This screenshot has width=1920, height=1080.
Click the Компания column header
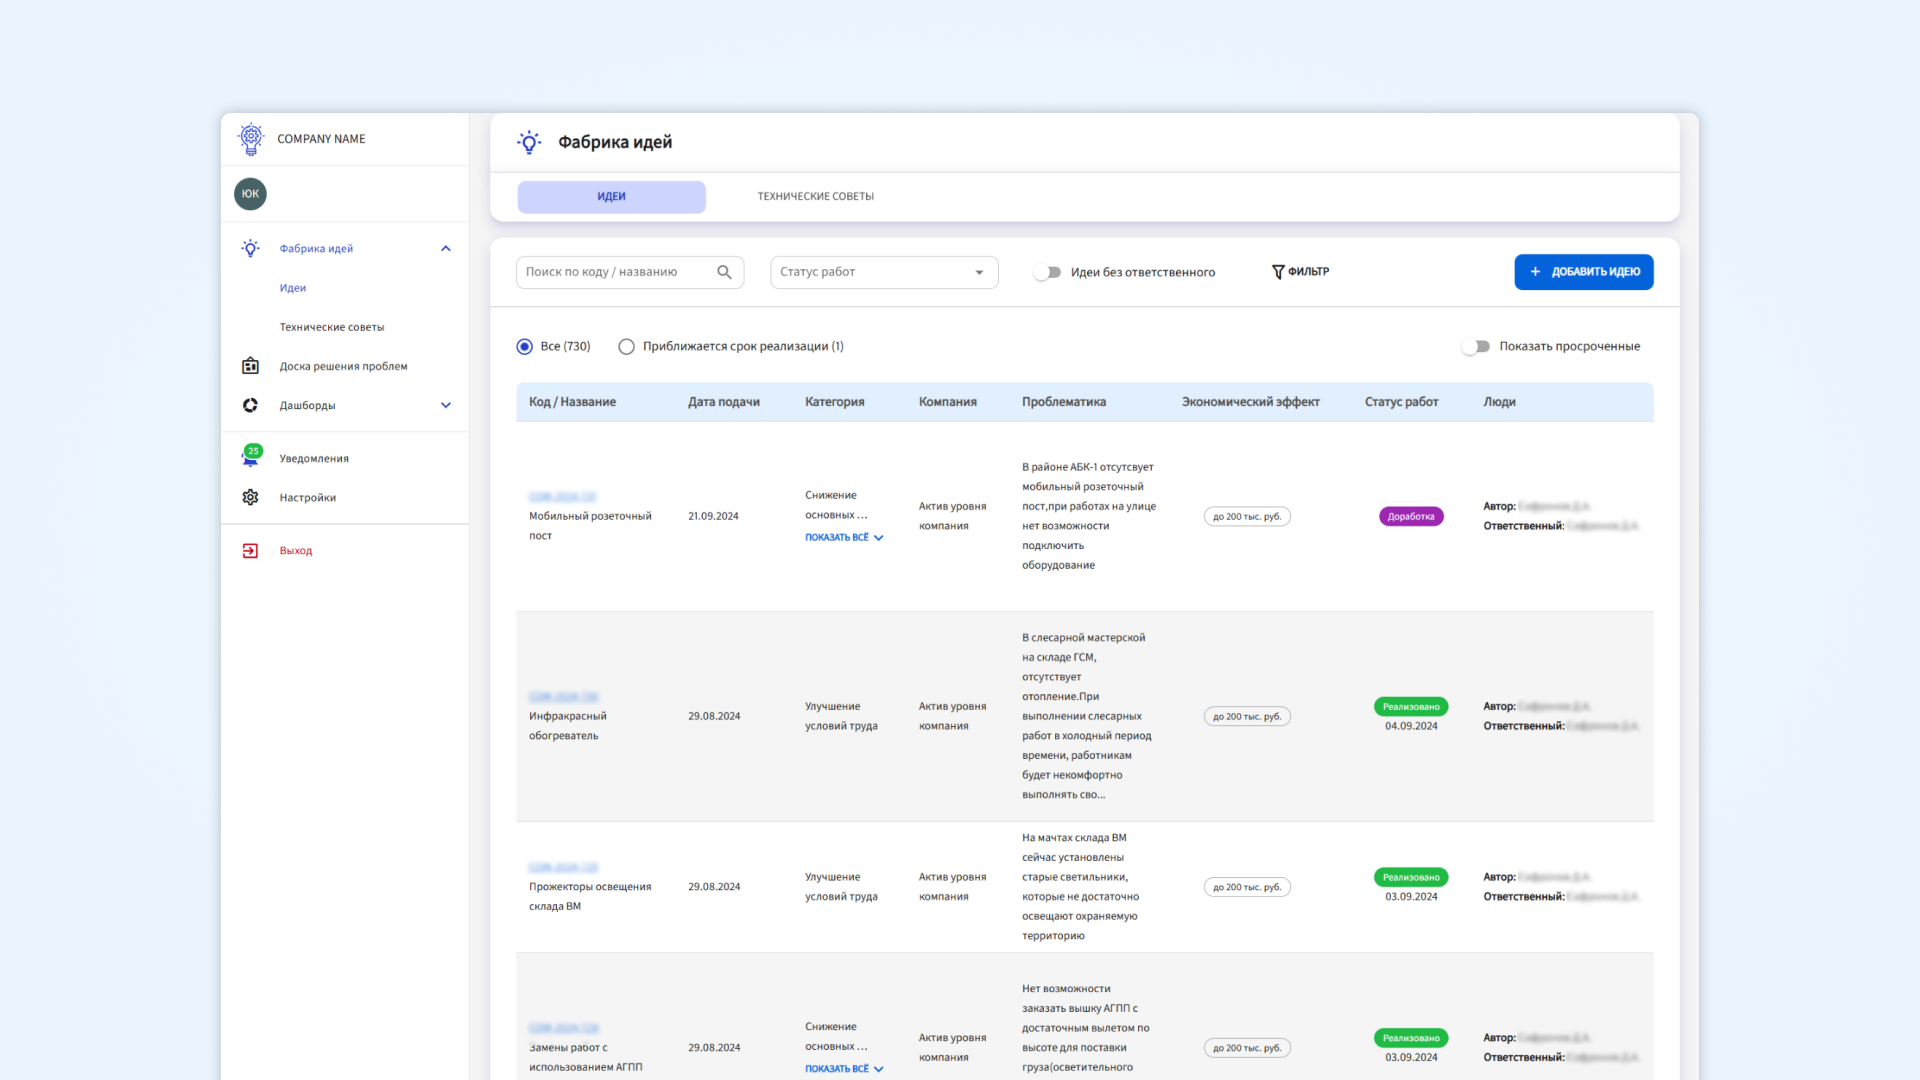coord(948,402)
